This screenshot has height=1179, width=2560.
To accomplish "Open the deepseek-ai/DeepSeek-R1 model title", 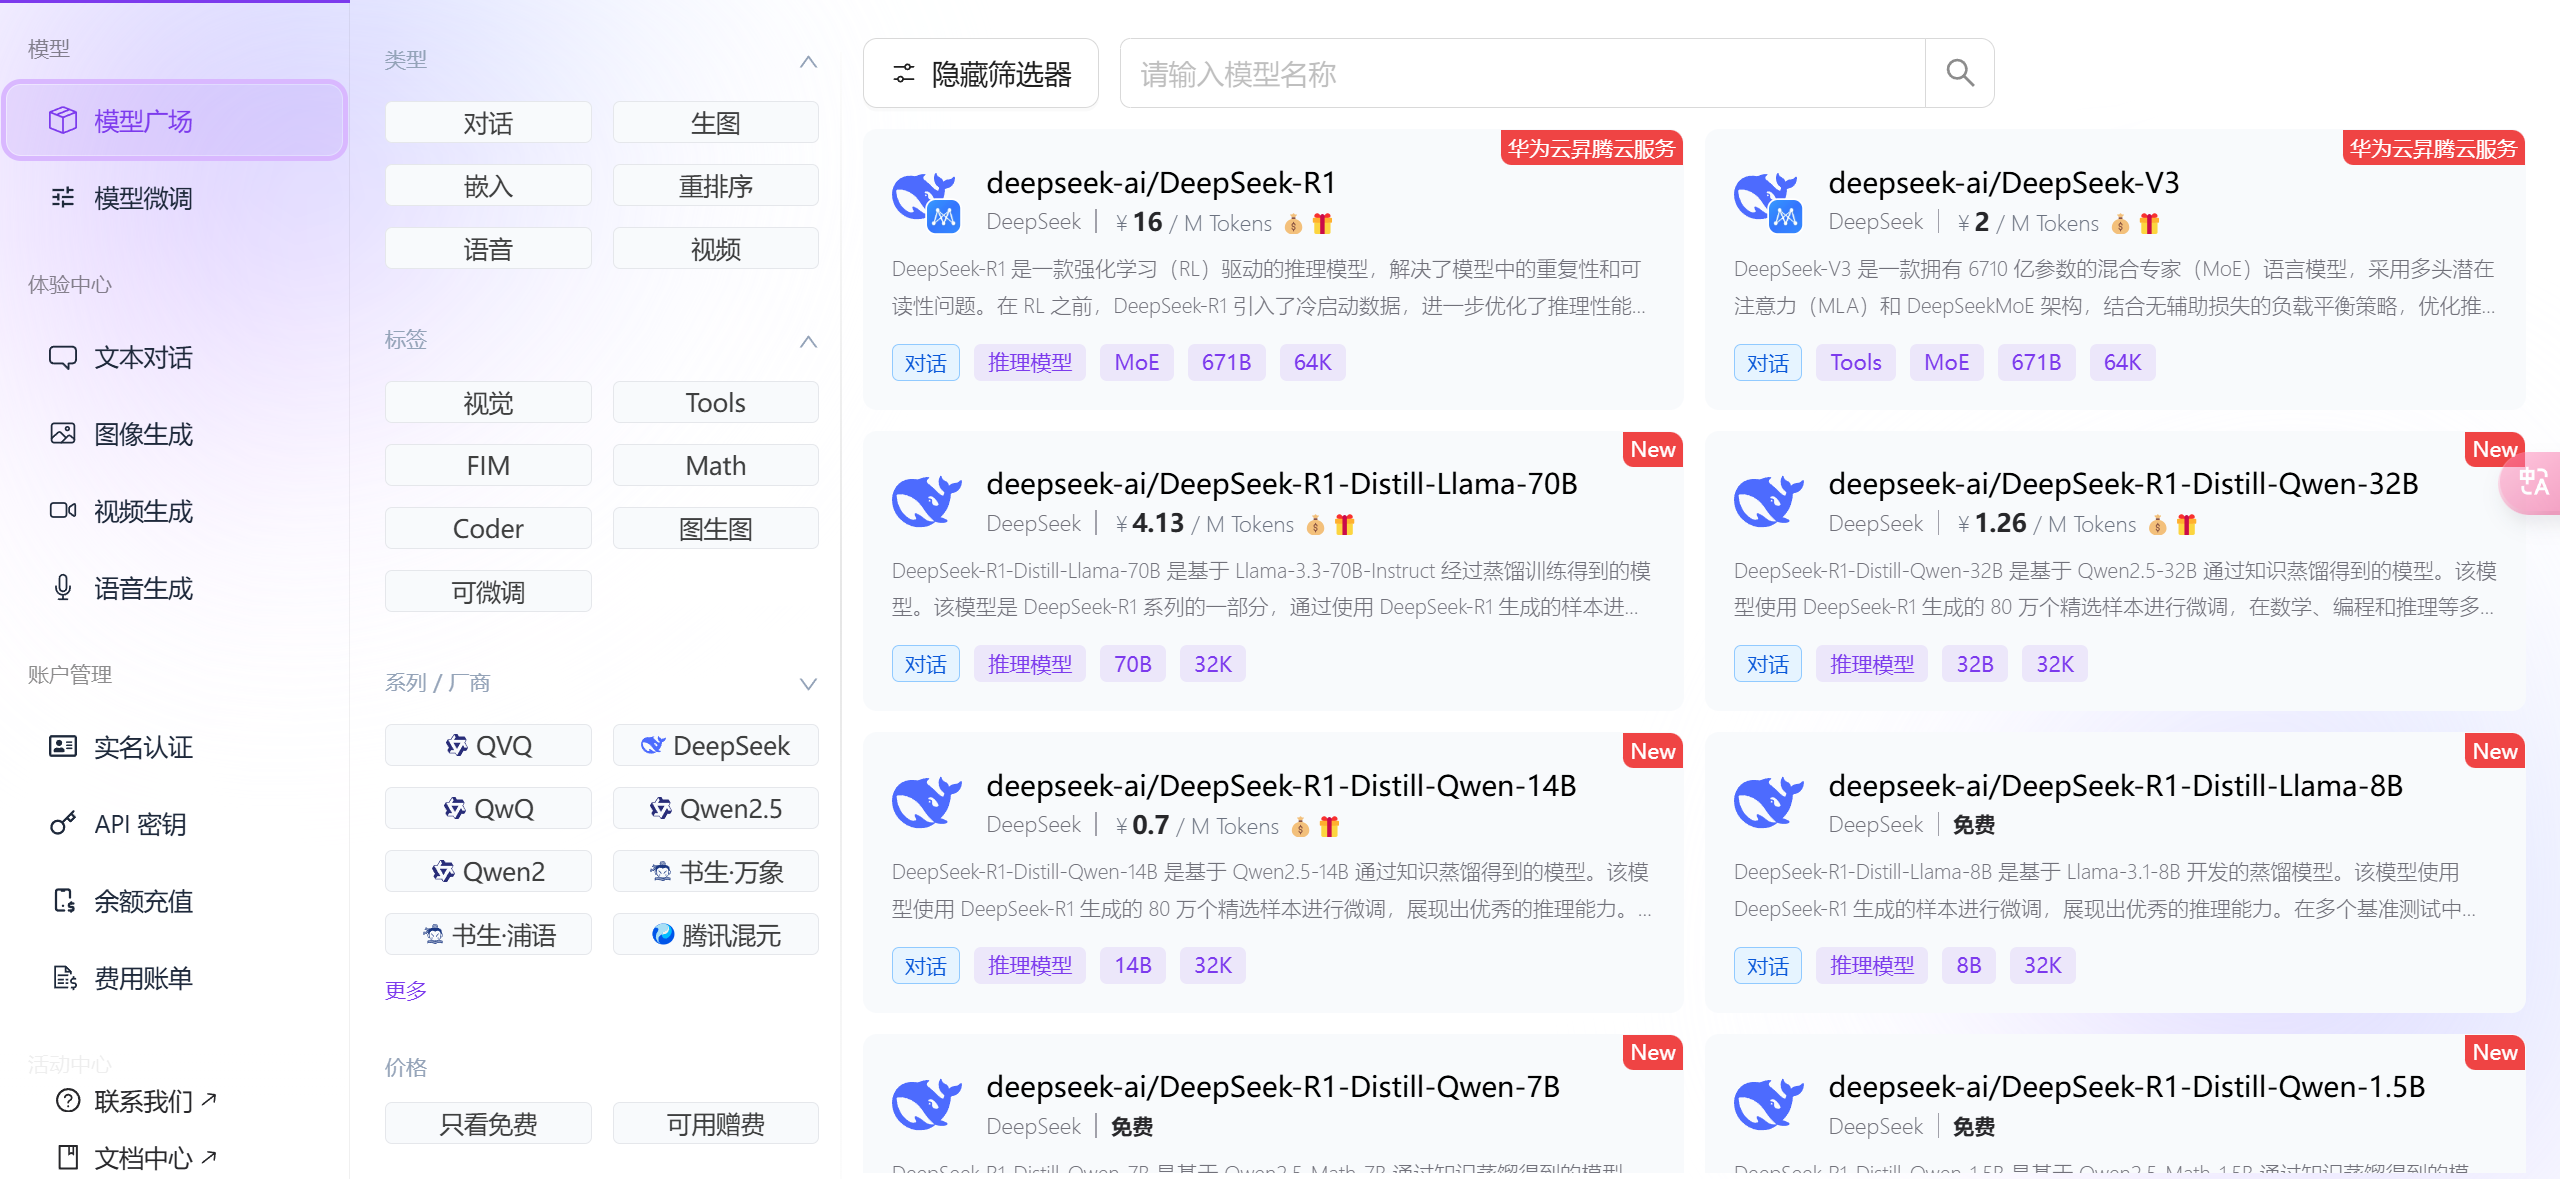I will point(1161,183).
